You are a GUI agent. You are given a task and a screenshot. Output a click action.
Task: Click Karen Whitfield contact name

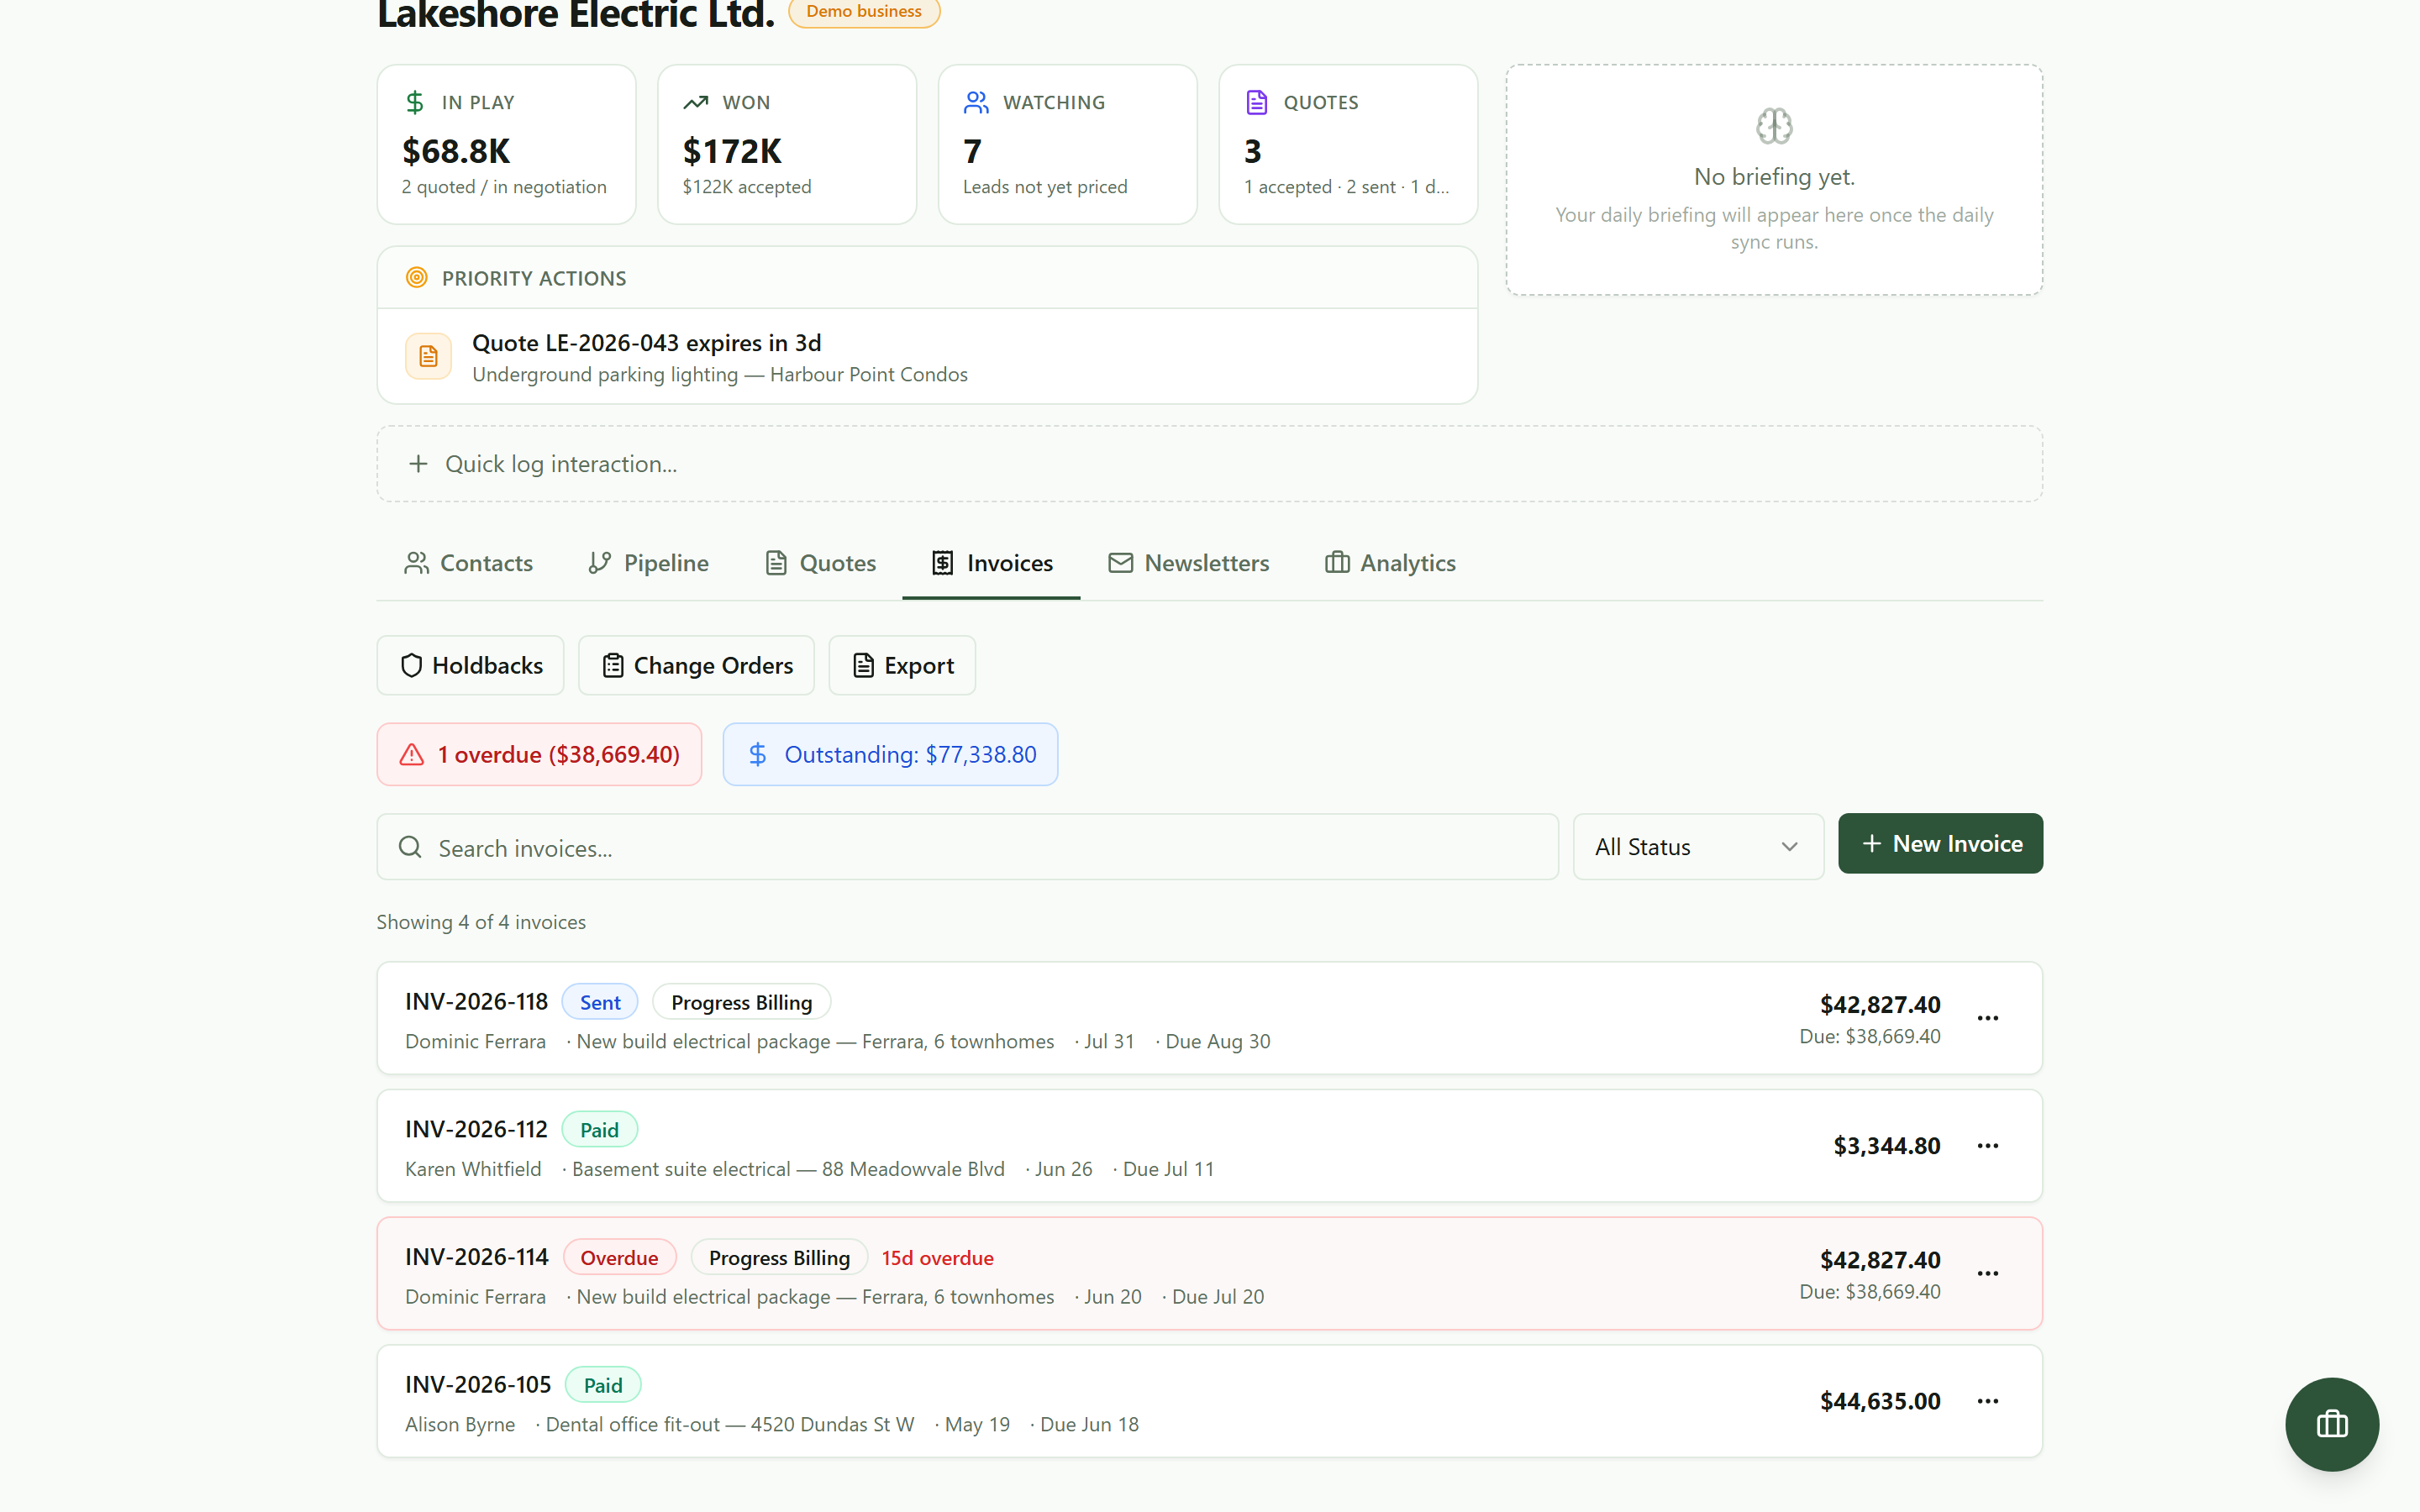pos(473,1169)
